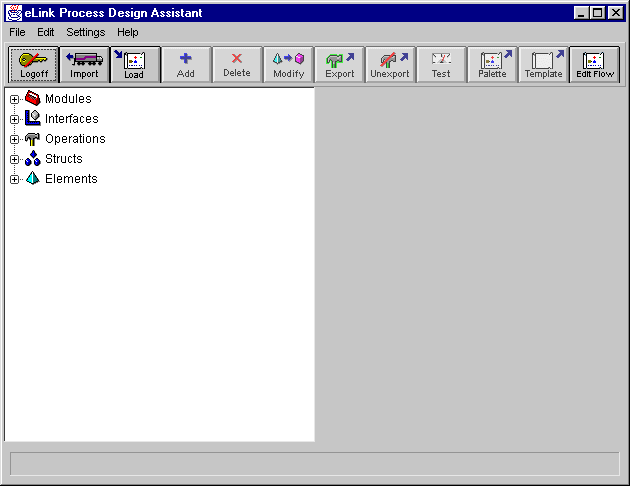Select the Operations label in tree
The width and height of the screenshot is (630, 486).
point(75,139)
